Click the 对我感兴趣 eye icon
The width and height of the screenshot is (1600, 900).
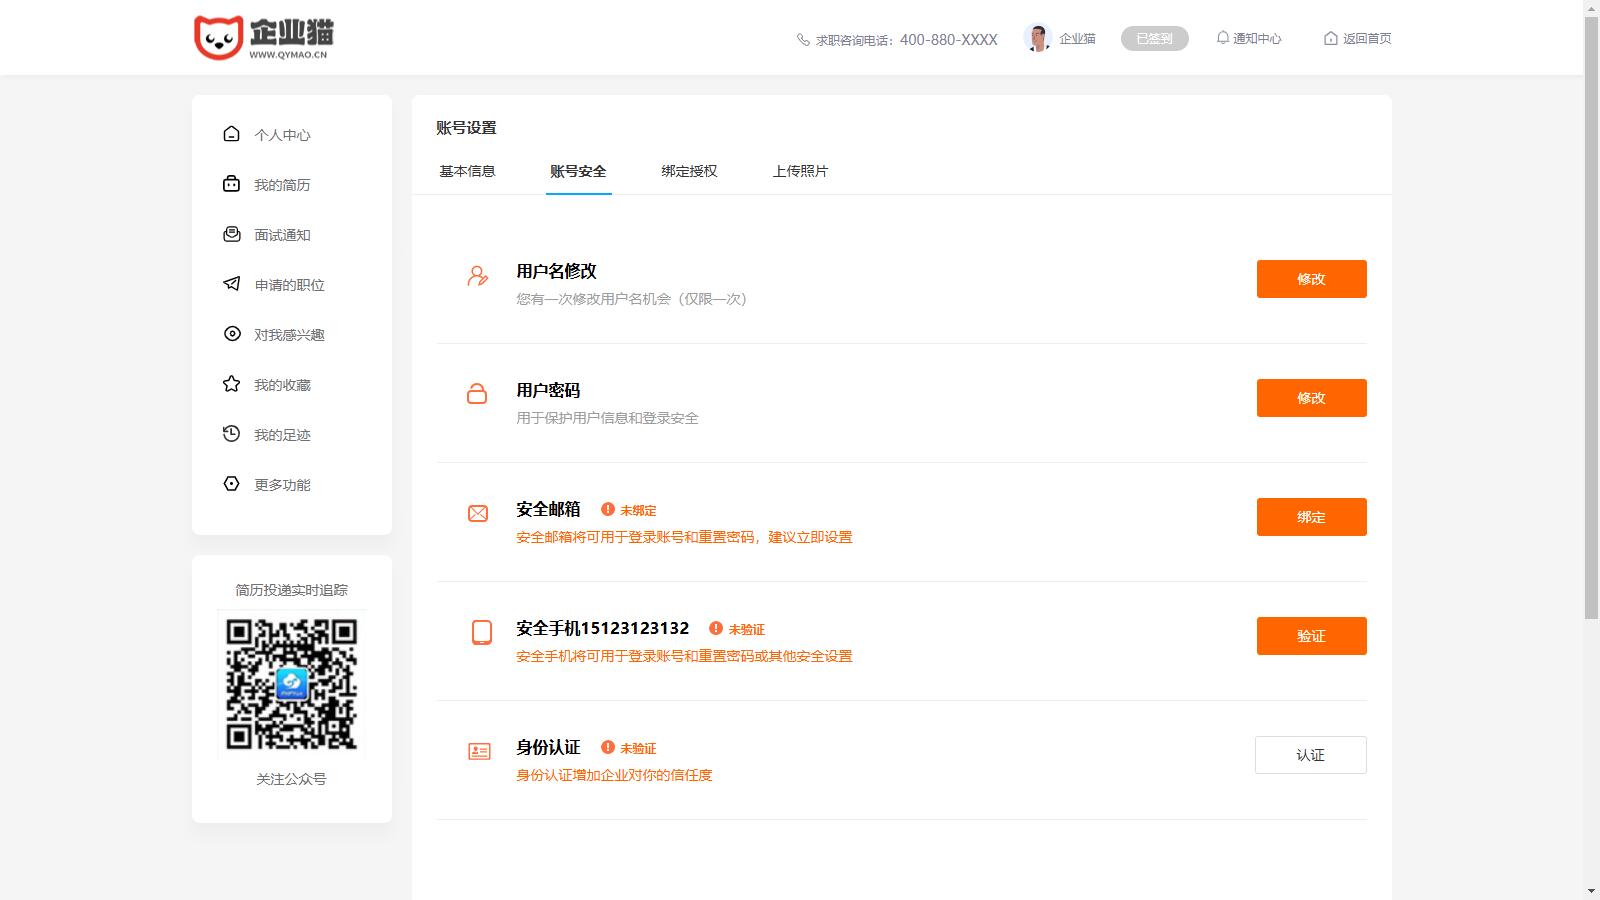coord(232,334)
